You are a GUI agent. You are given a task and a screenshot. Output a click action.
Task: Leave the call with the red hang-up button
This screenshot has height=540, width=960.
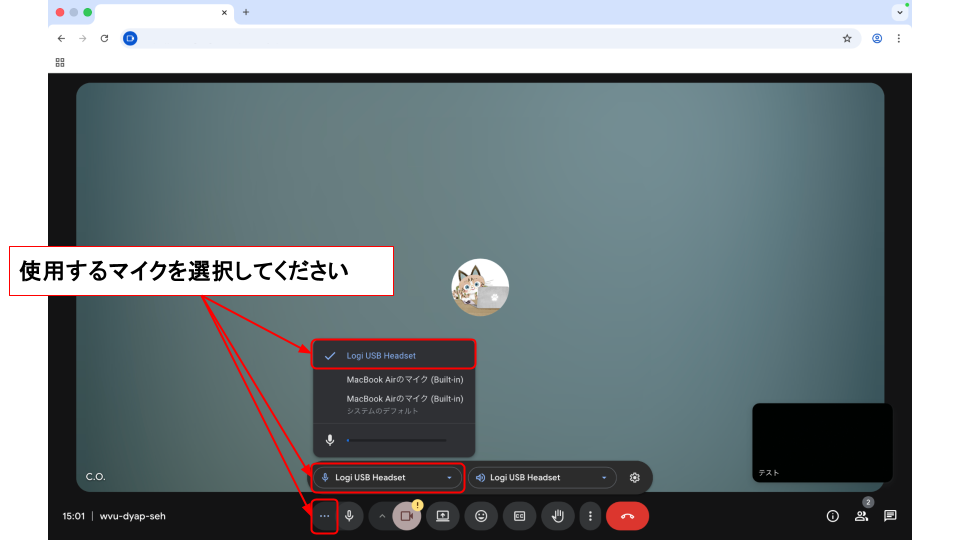[627, 516]
